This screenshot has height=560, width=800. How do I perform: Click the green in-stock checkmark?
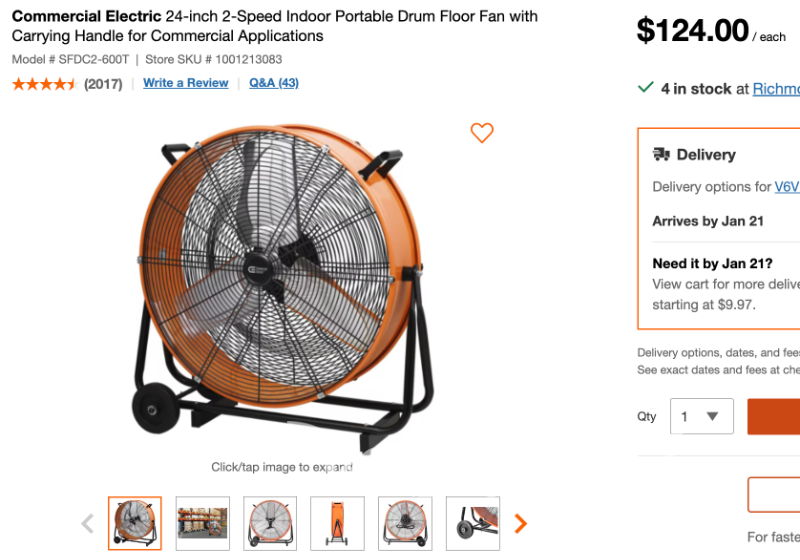[x=646, y=88]
